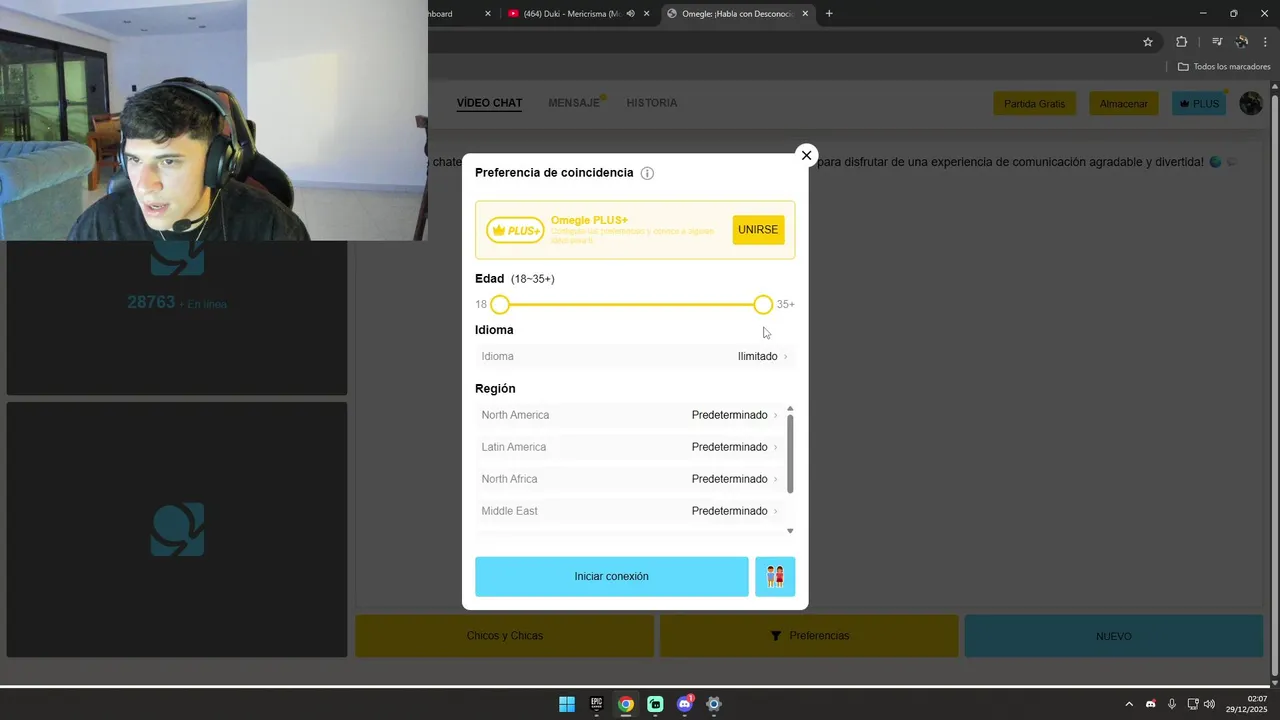Open the network status tray icon

pos(1193,704)
